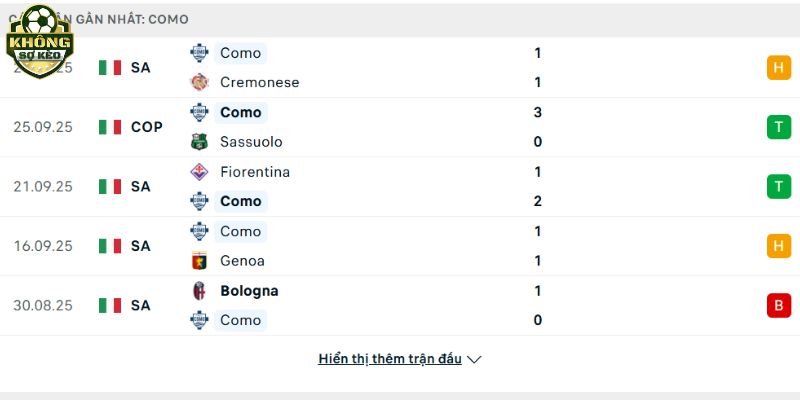Click the green T badge for Fiorentina match
The height and width of the screenshot is (400, 800).
(x=778, y=186)
